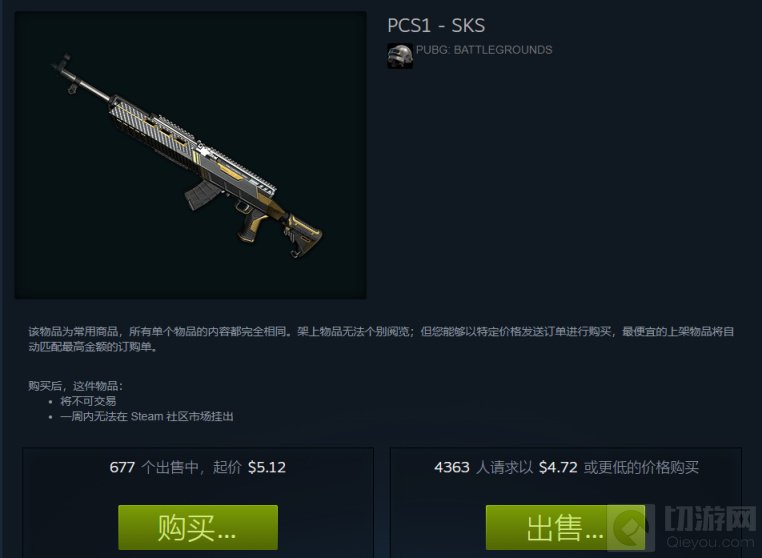Click the Steam 社区市场挂出 restriction line
This screenshot has width=762, height=558.
147,417
